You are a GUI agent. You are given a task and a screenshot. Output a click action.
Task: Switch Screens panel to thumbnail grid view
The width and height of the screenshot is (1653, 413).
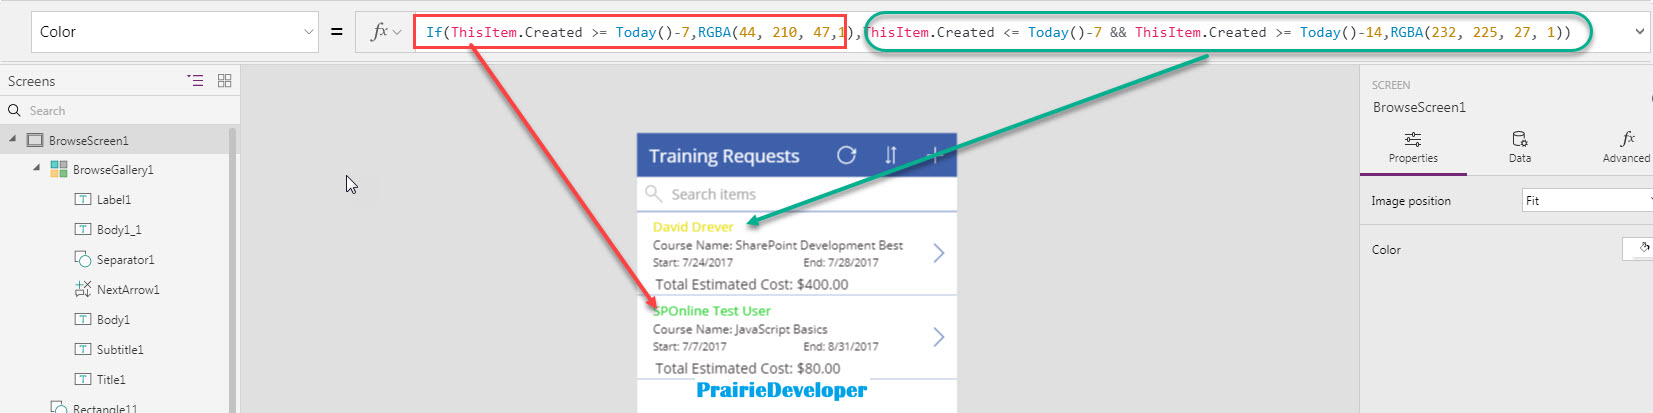224,81
